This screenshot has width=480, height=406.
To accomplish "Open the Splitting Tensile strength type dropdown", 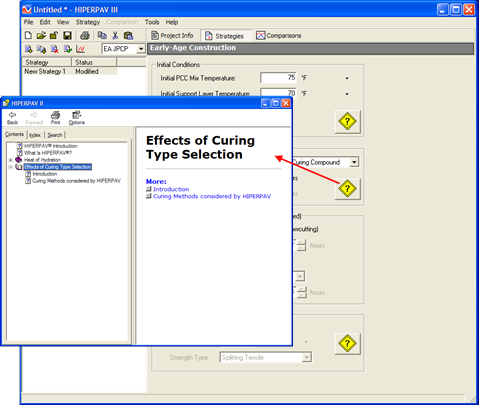I will 306,358.
